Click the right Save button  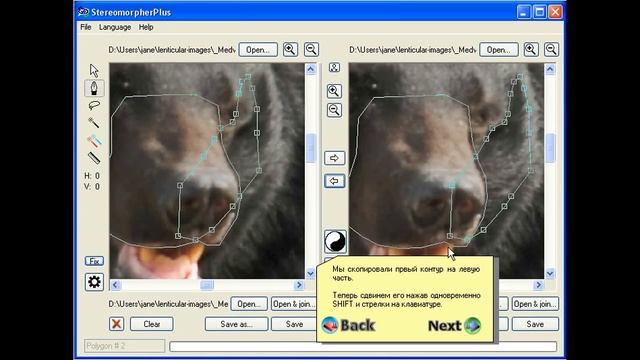point(535,324)
